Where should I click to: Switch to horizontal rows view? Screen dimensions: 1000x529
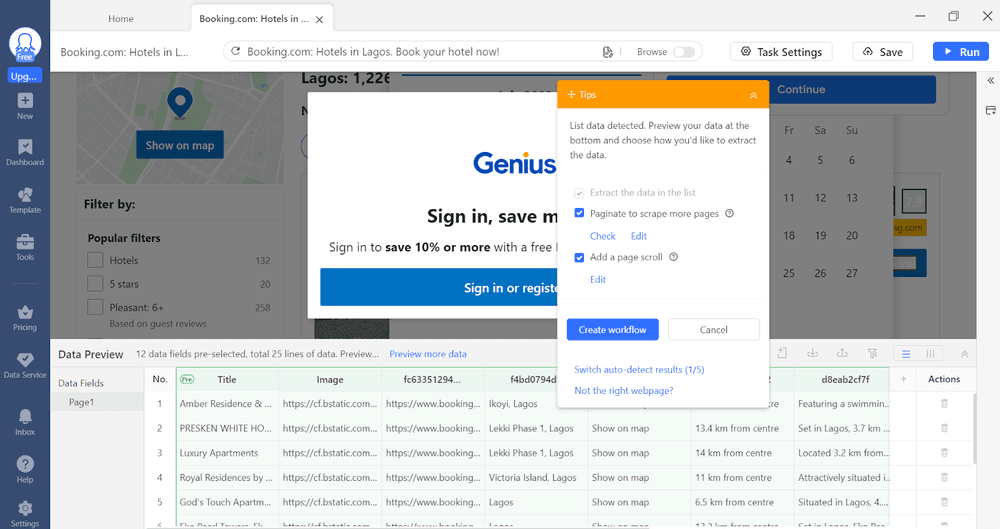[906, 354]
